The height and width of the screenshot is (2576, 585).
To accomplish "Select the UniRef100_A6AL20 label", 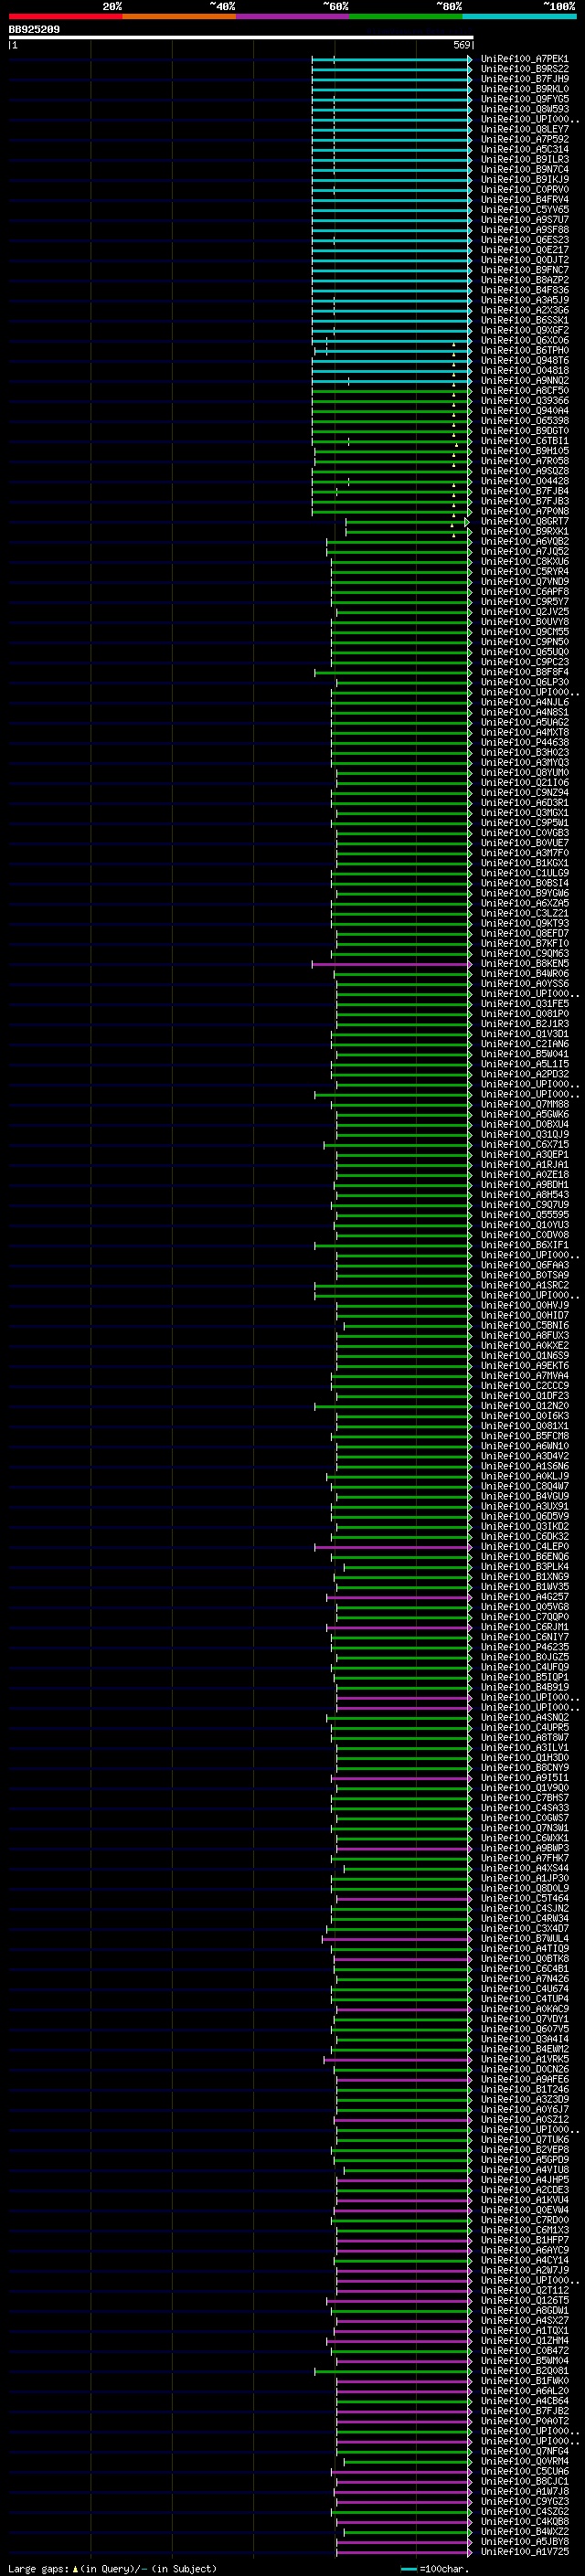I will pos(524,2391).
